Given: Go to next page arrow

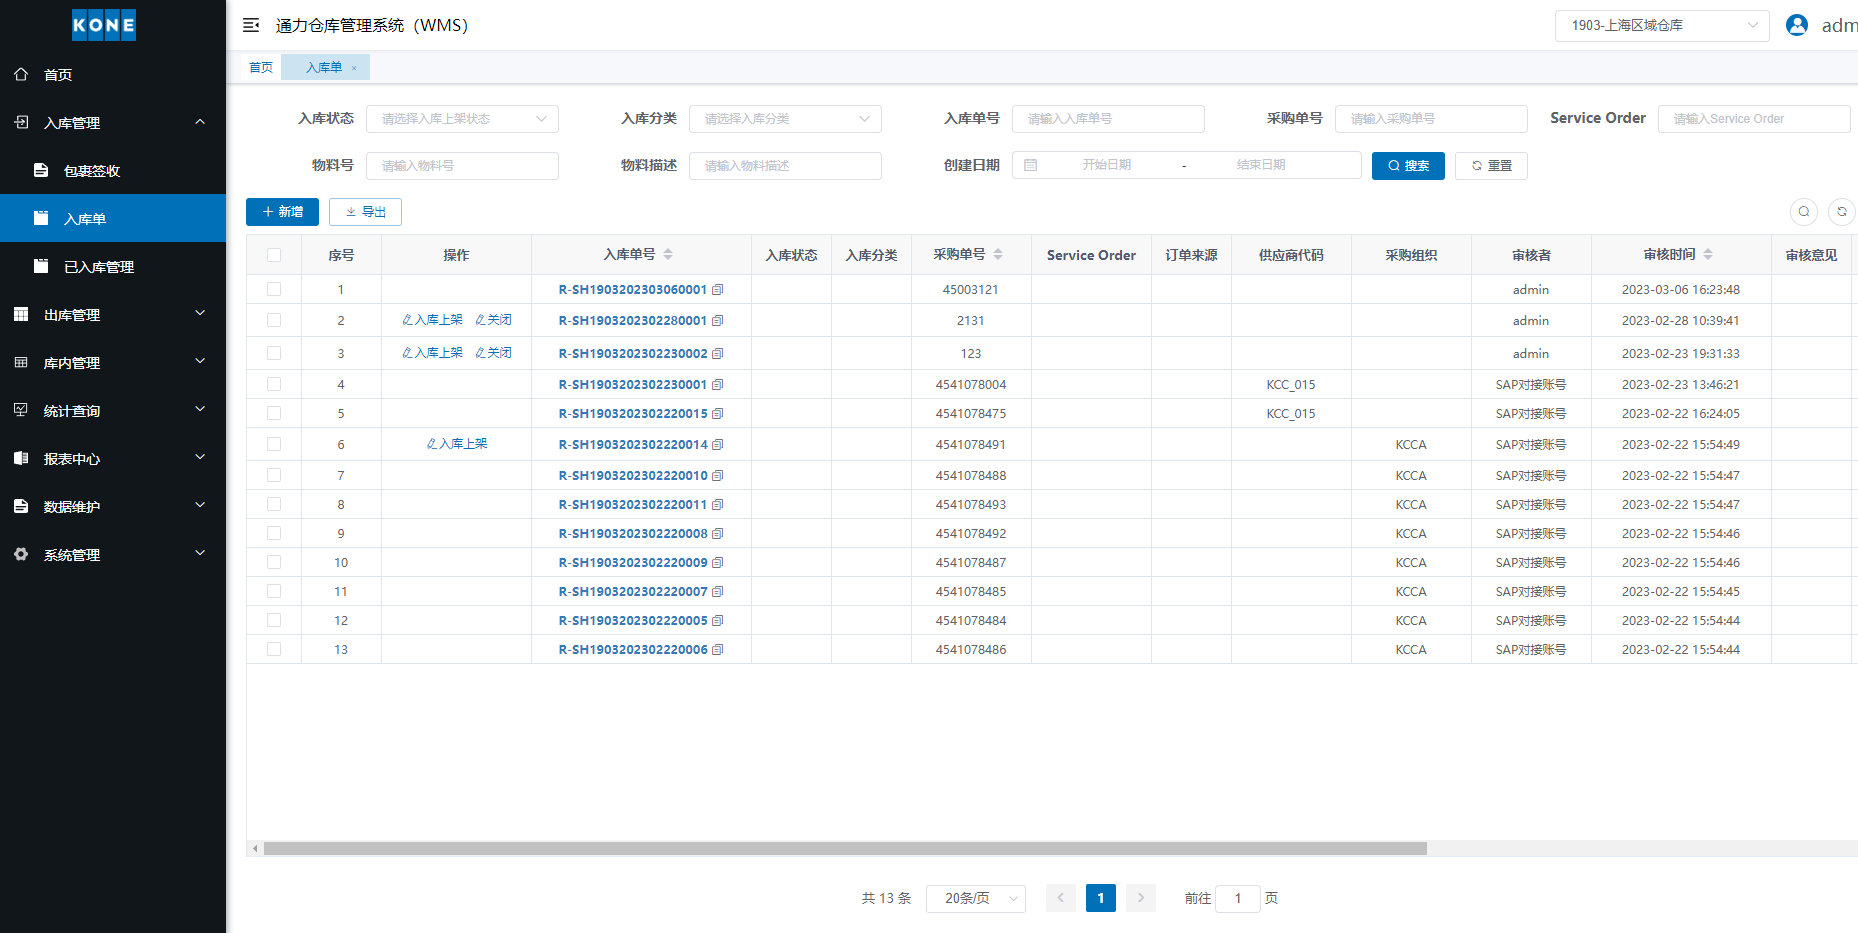Looking at the screenshot, I should (x=1141, y=898).
